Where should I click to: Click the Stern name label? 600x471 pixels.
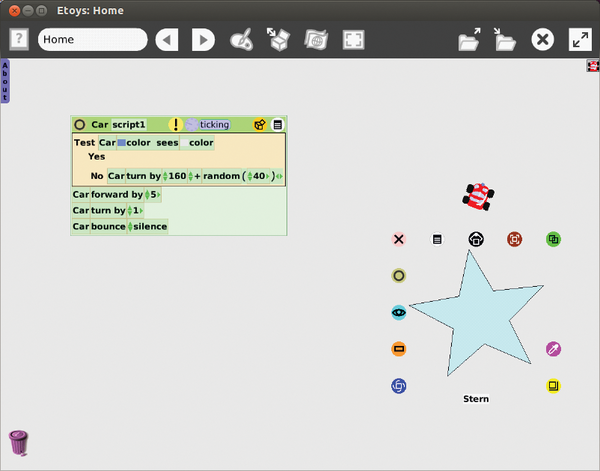[476, 399]
